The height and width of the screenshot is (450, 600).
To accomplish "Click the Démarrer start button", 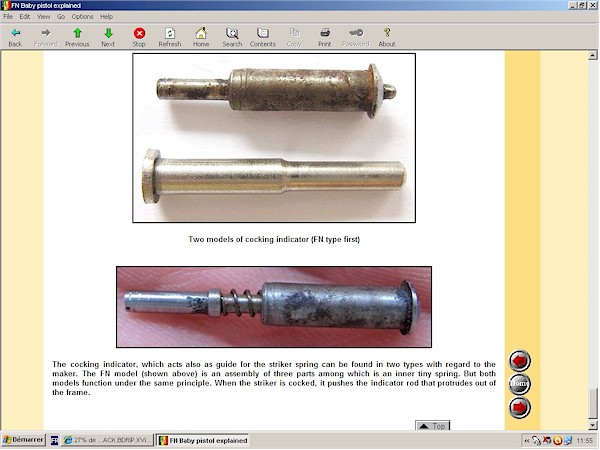I will tap(23, 440).
